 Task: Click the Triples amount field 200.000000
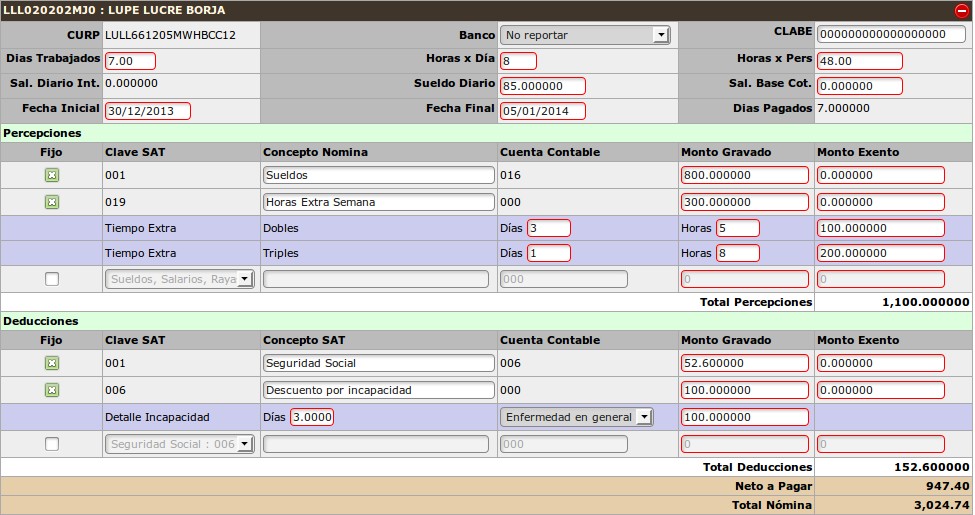(880, 253)
